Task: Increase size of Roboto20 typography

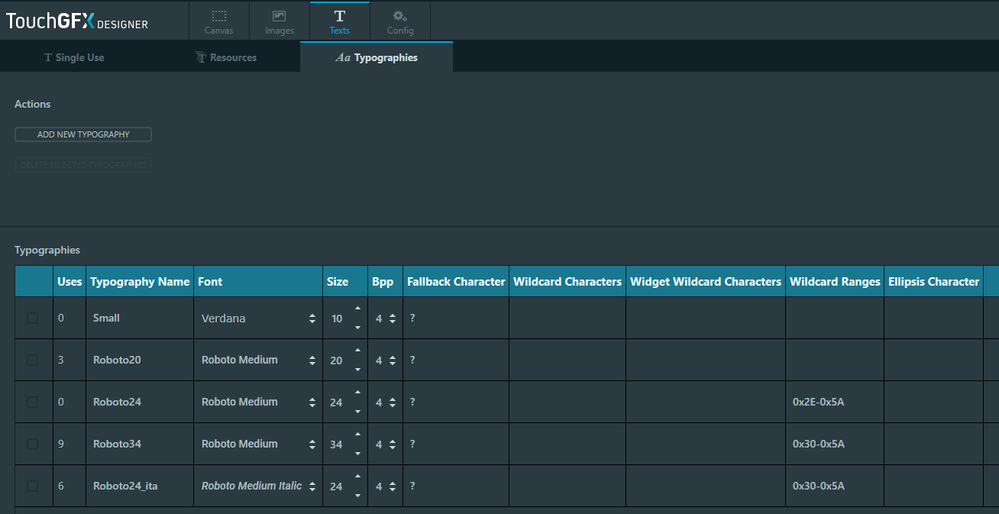Action: [357, 351]
